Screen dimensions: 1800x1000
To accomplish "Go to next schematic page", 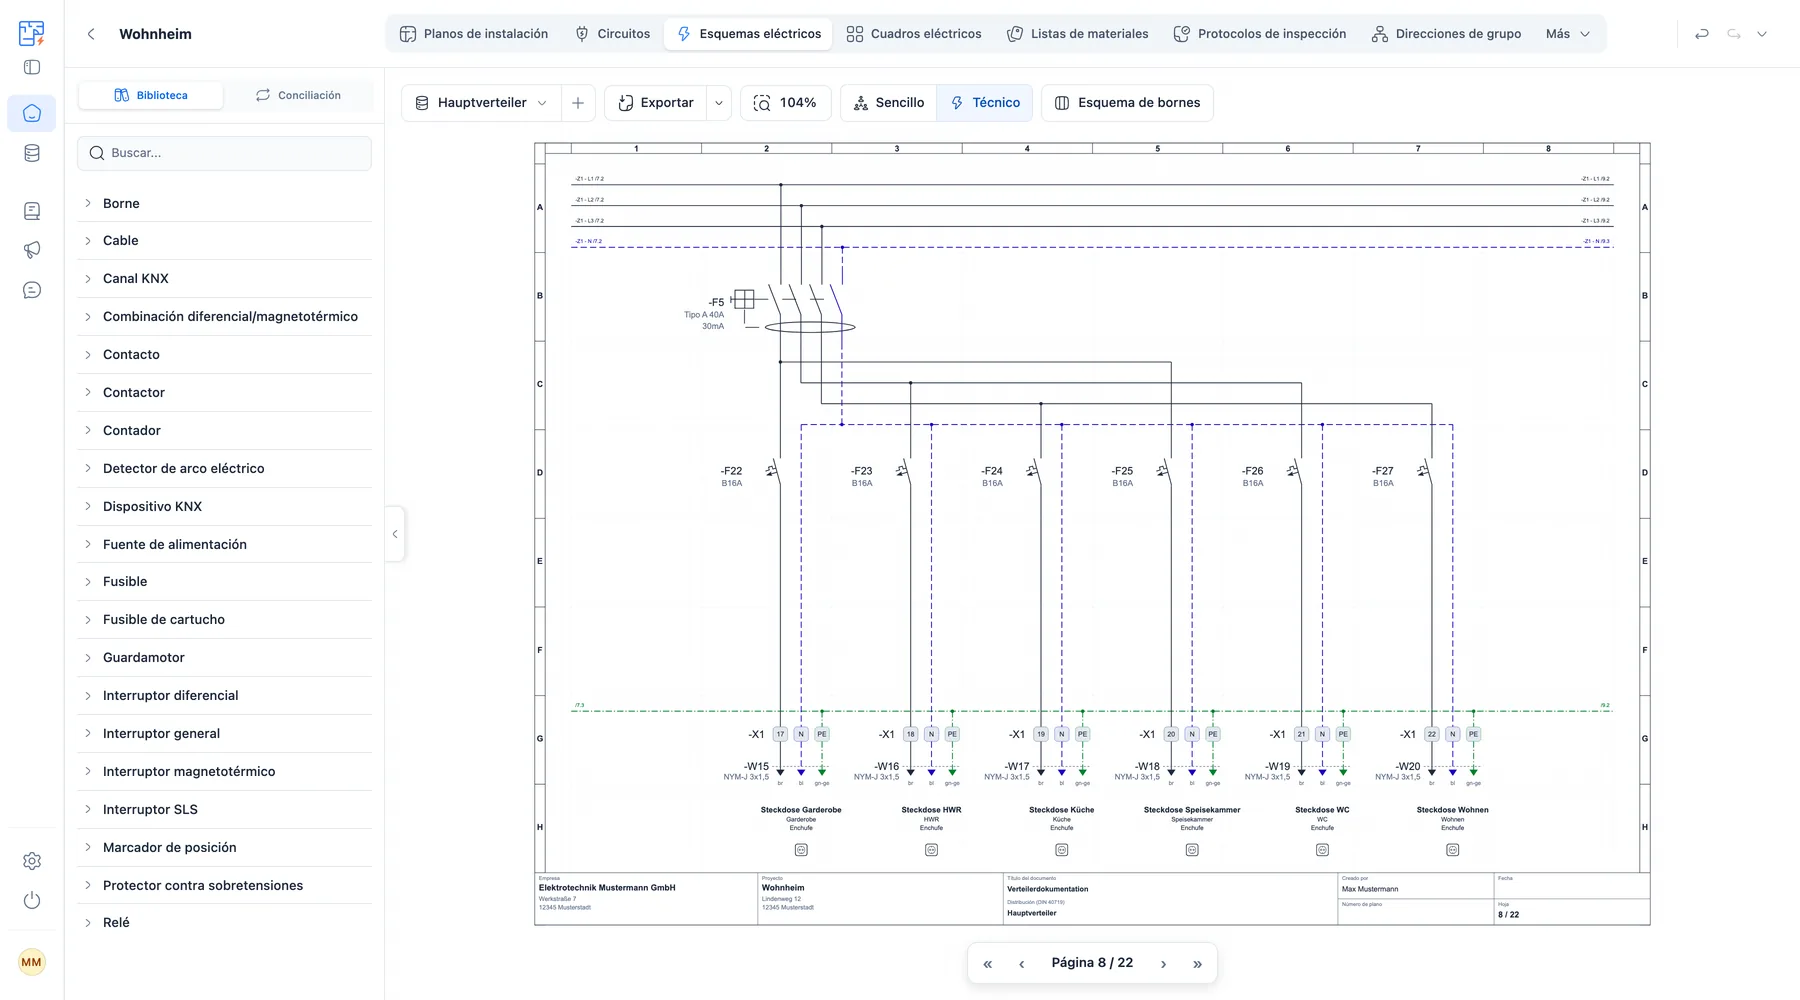I will coord(1163,964).
